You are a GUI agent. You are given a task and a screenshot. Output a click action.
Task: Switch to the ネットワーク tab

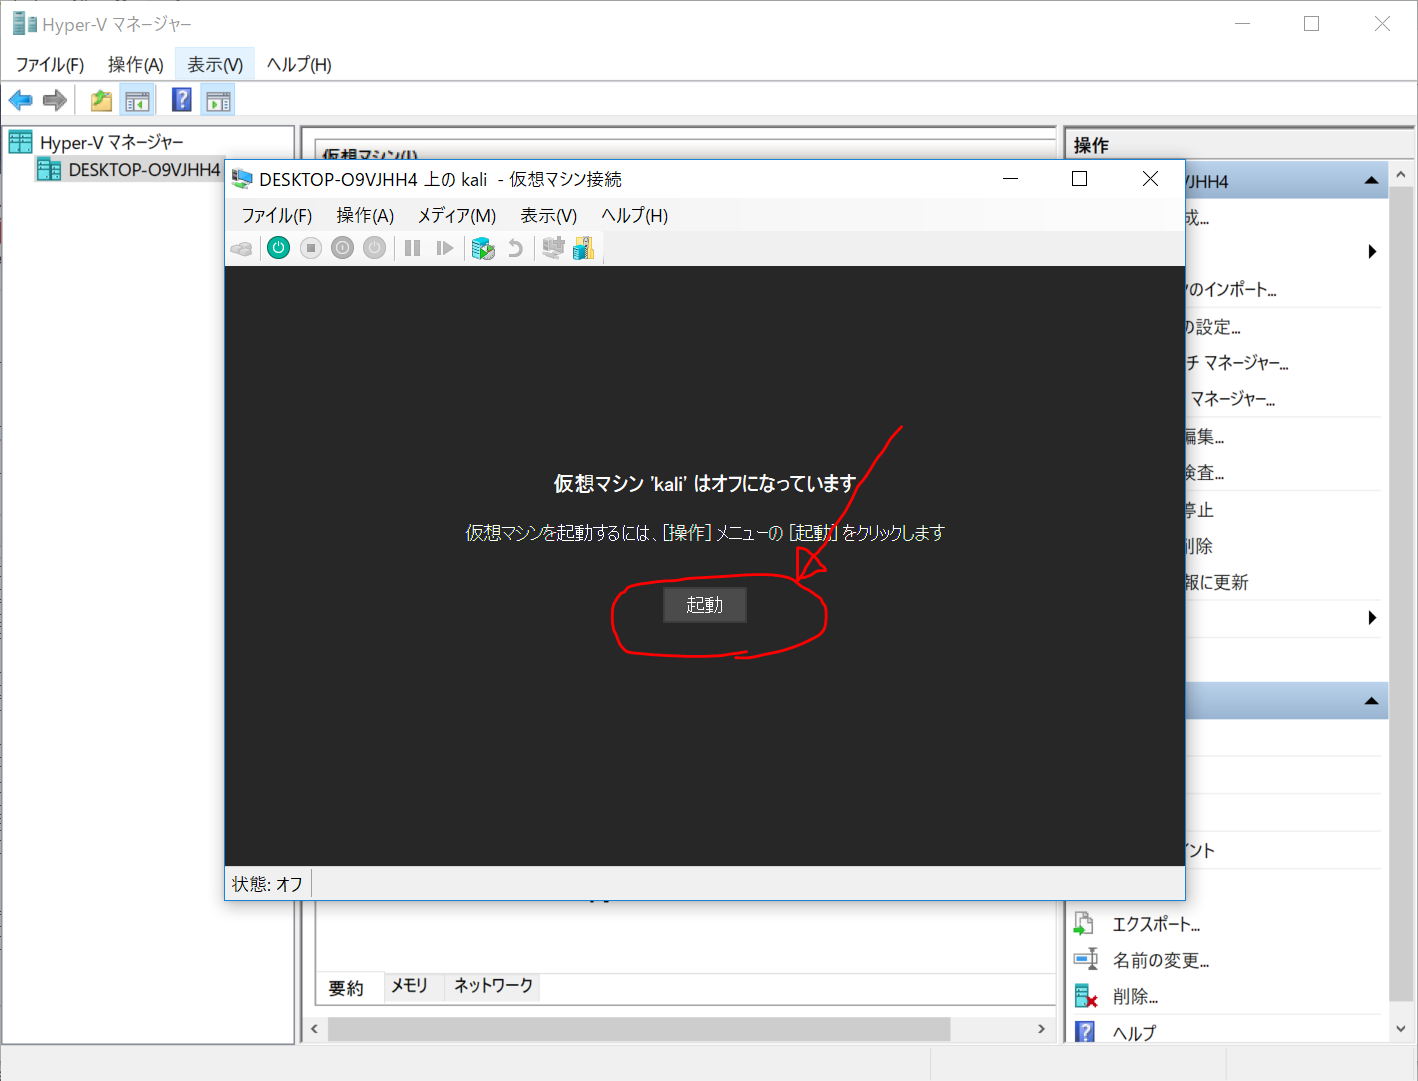(x=493, y=986)
